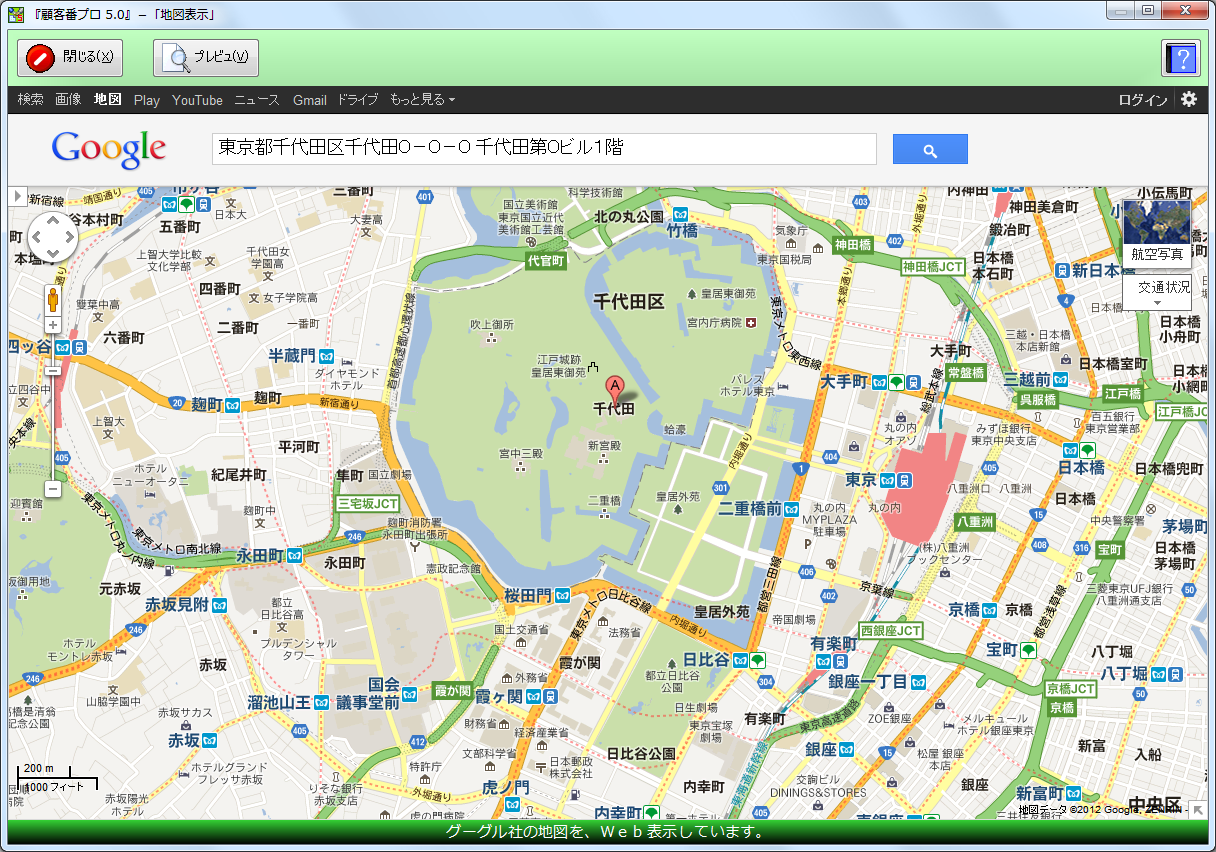Image resolution: width=1216 pixels, height=852 pixels.
Task: Click the 霞が関 green junction label
Action: pos(453,691)
